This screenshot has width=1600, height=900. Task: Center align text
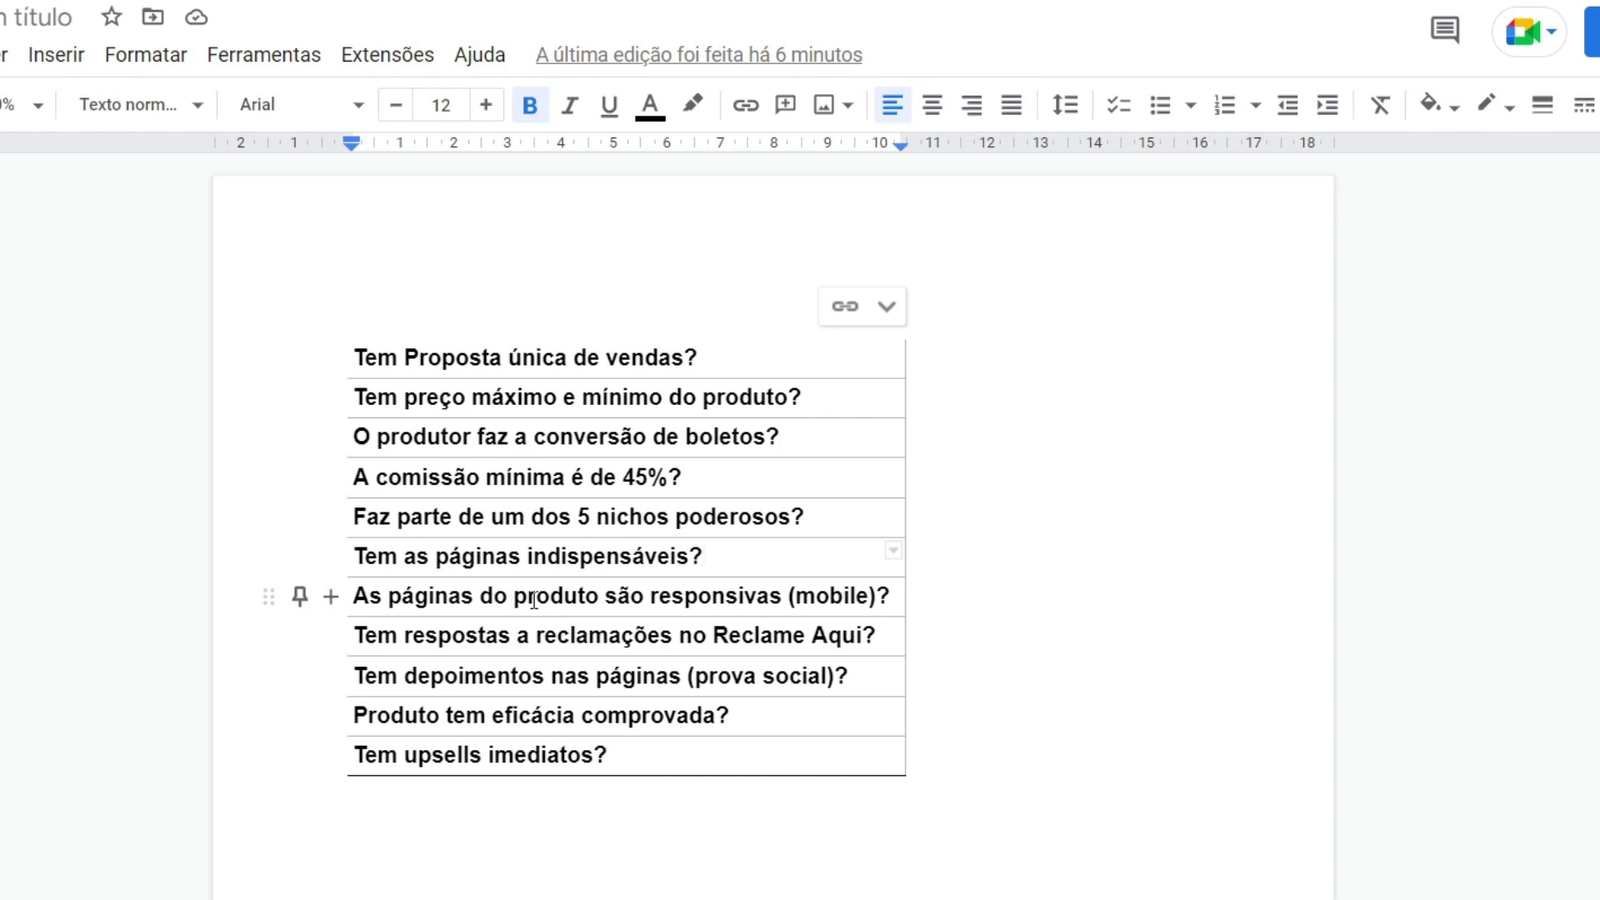tap(932, 105)
